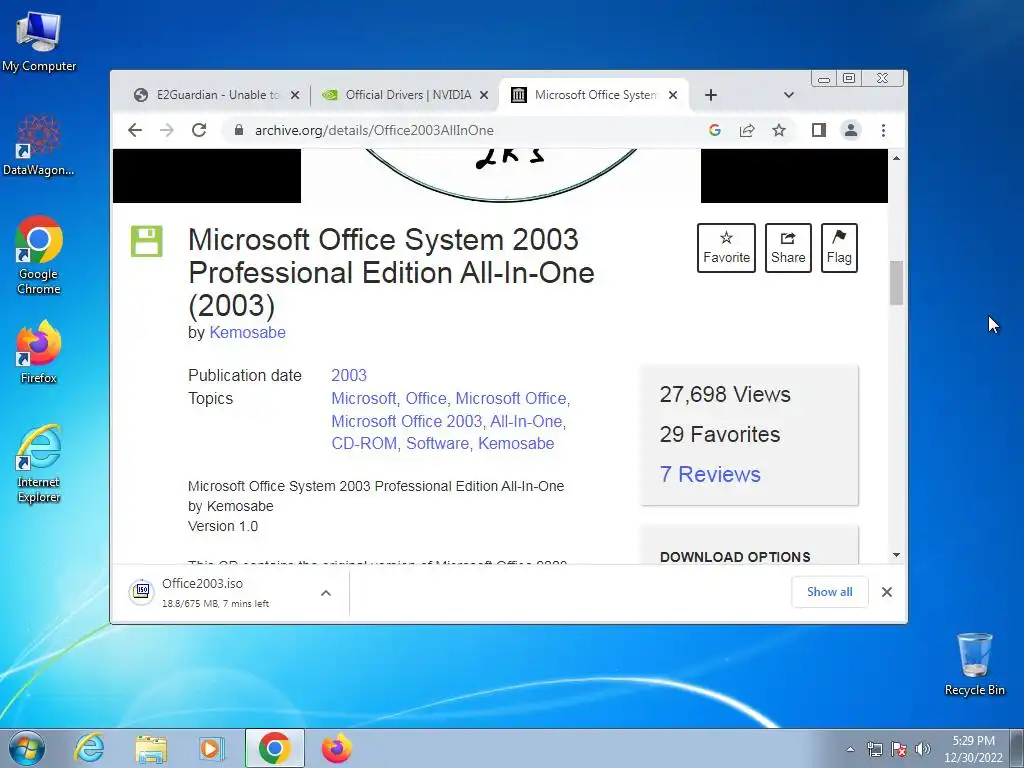Click the share page icon in address bar

pos(746,130)
